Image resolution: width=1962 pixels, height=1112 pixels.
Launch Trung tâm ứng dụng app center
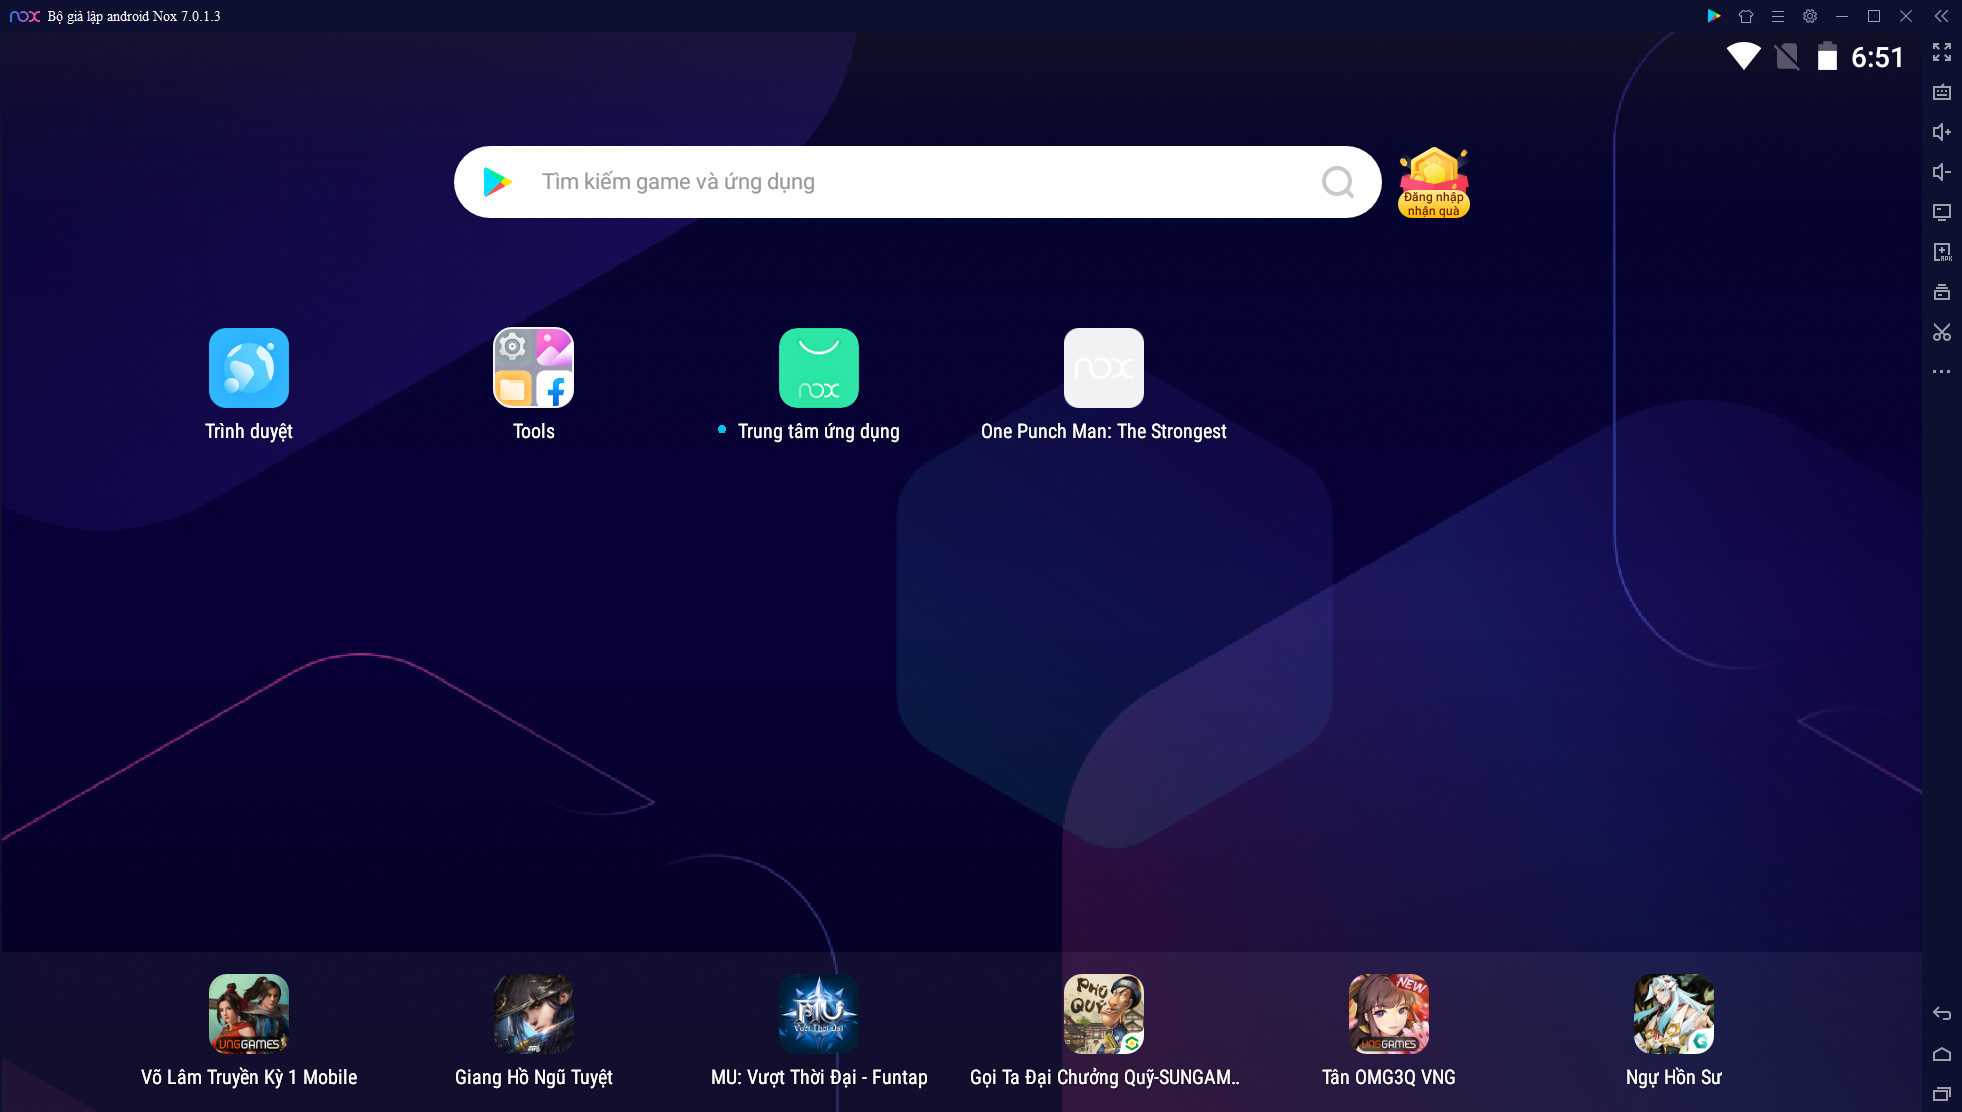pyautogui.click(x=819, y=368)
